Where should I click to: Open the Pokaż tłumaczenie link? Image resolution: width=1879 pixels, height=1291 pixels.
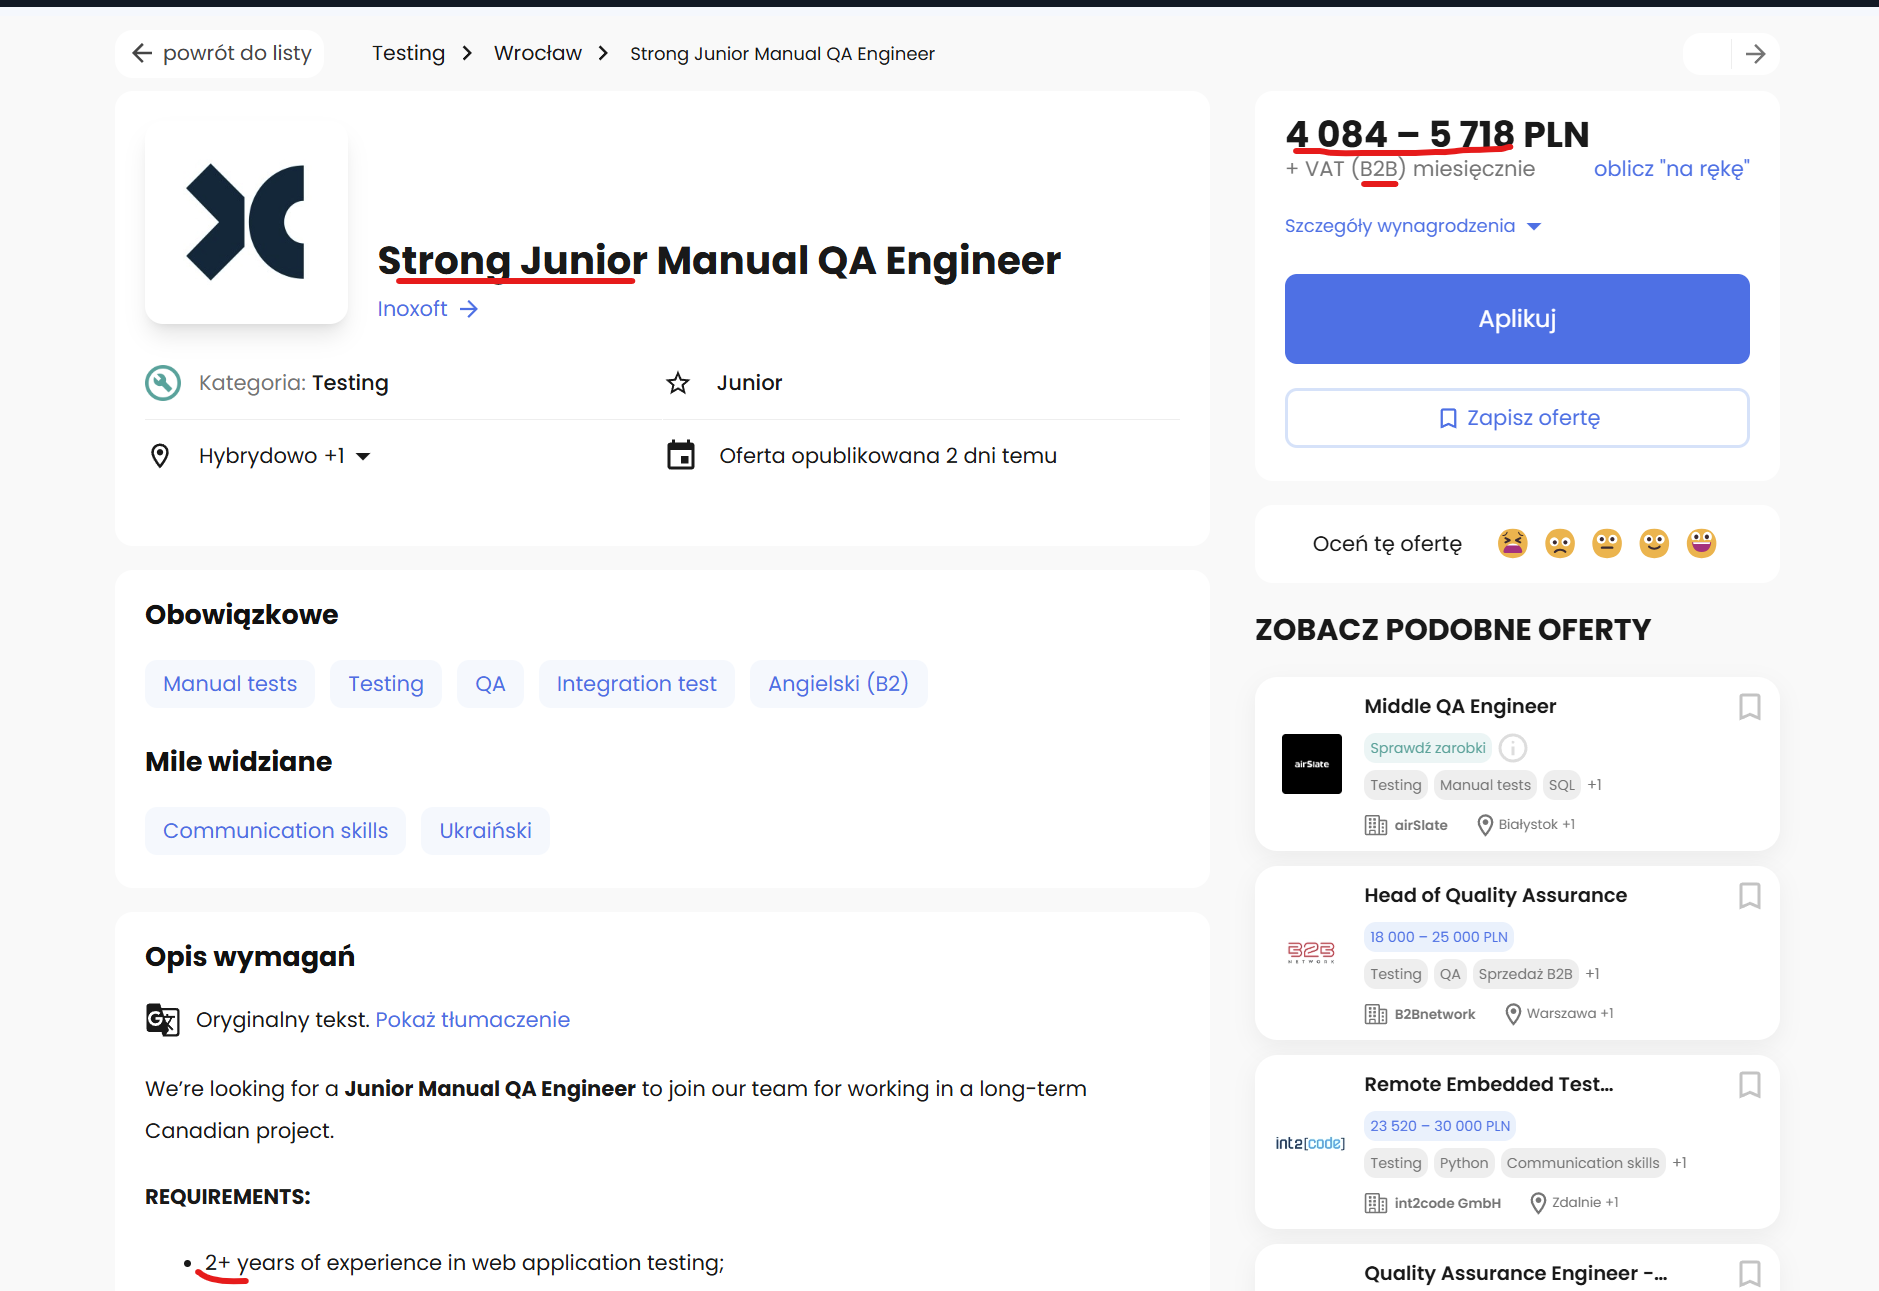tap(472, 1019)
